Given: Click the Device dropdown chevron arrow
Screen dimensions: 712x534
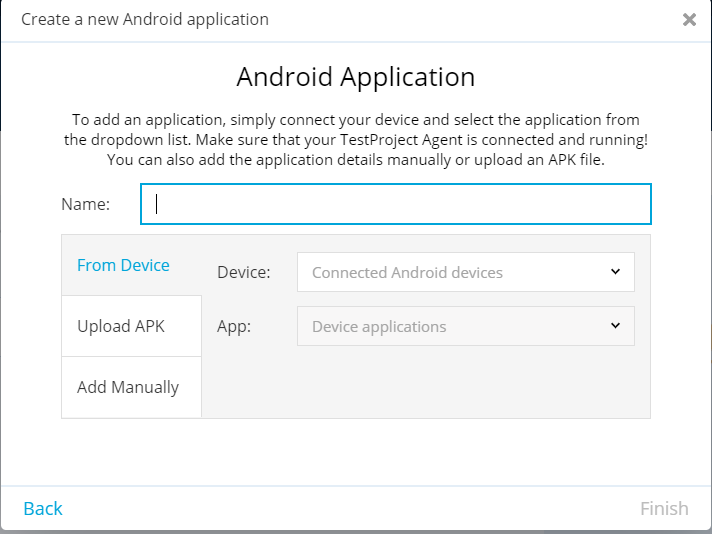Looking at the screenshot, I should tap(615, 272).
